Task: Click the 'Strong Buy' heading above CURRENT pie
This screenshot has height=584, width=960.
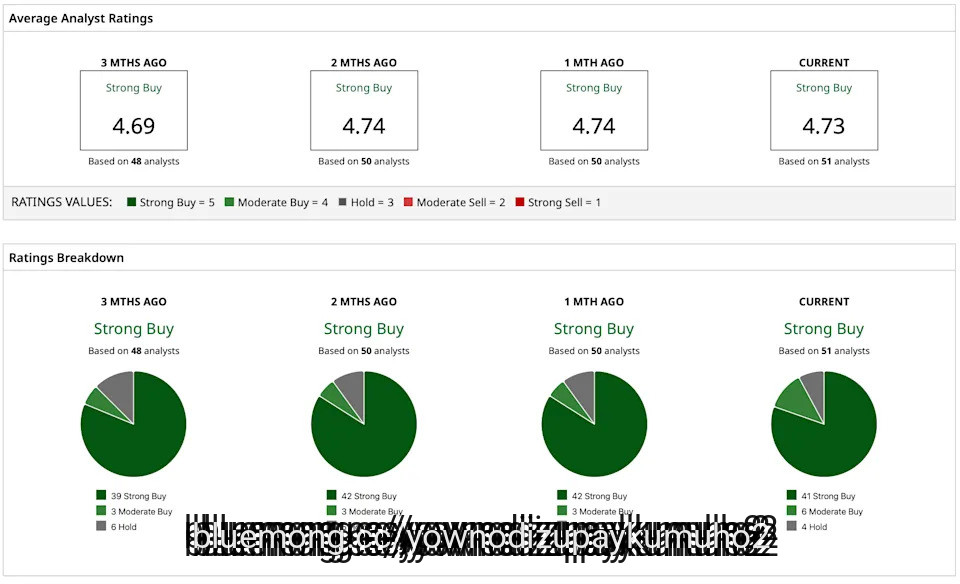Action: (824, 329)
